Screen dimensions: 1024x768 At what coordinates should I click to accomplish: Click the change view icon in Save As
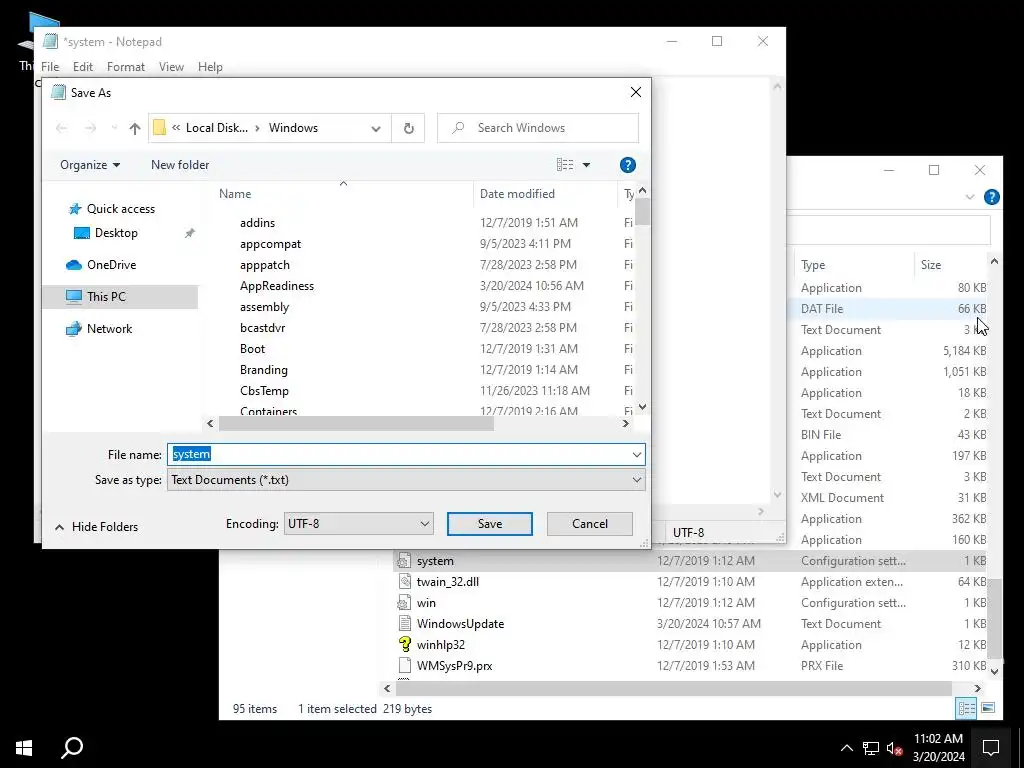click(x=565, y=165)
